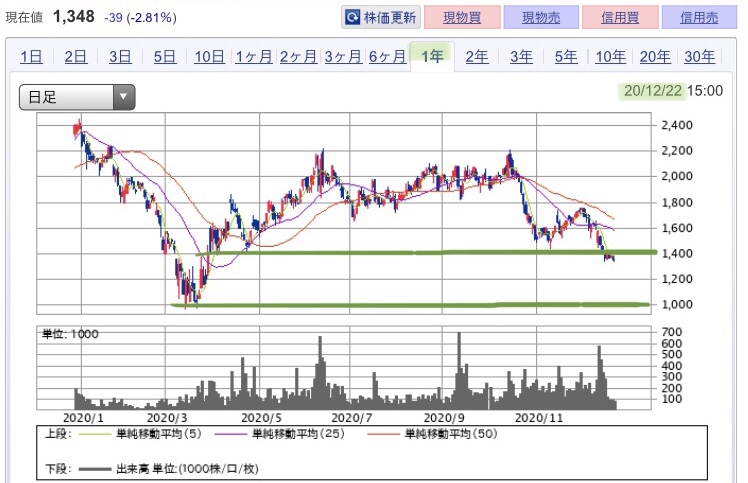Show the 2年 chart range
The width and height of the screenshot is (748, 483).
pyautogui.click(x=477, y=57)
